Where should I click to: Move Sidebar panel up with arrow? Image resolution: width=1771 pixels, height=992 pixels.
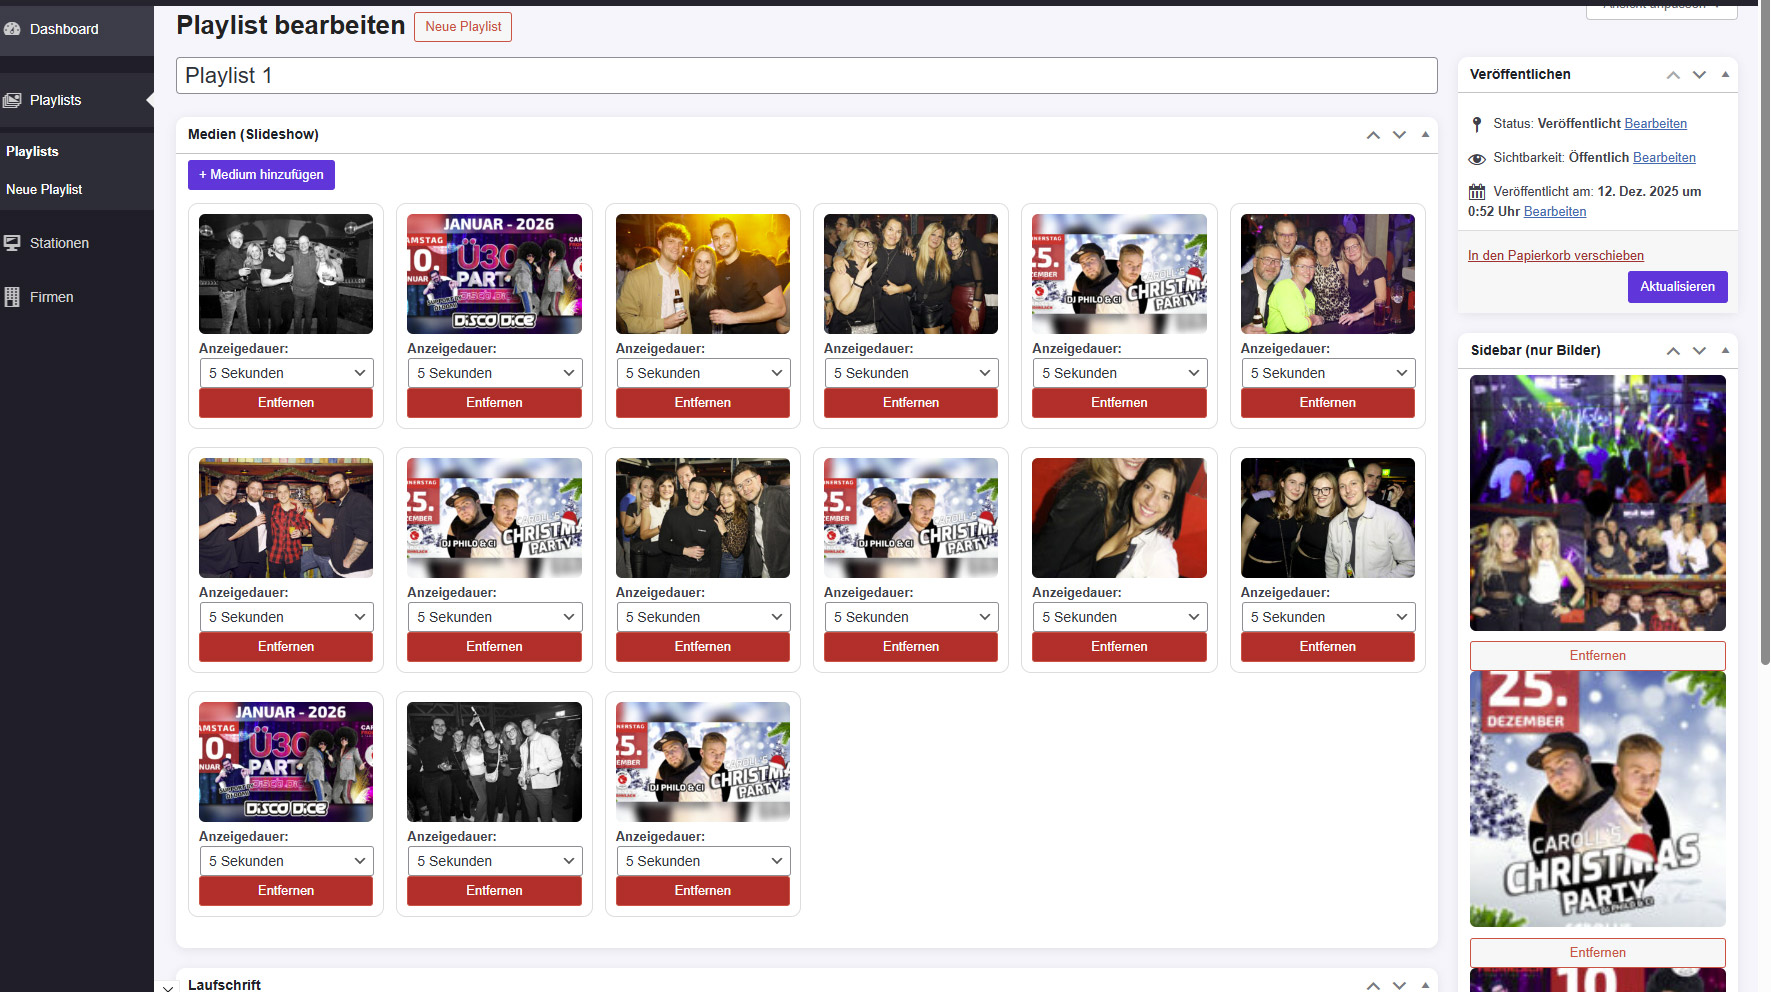click(1673, 351)
